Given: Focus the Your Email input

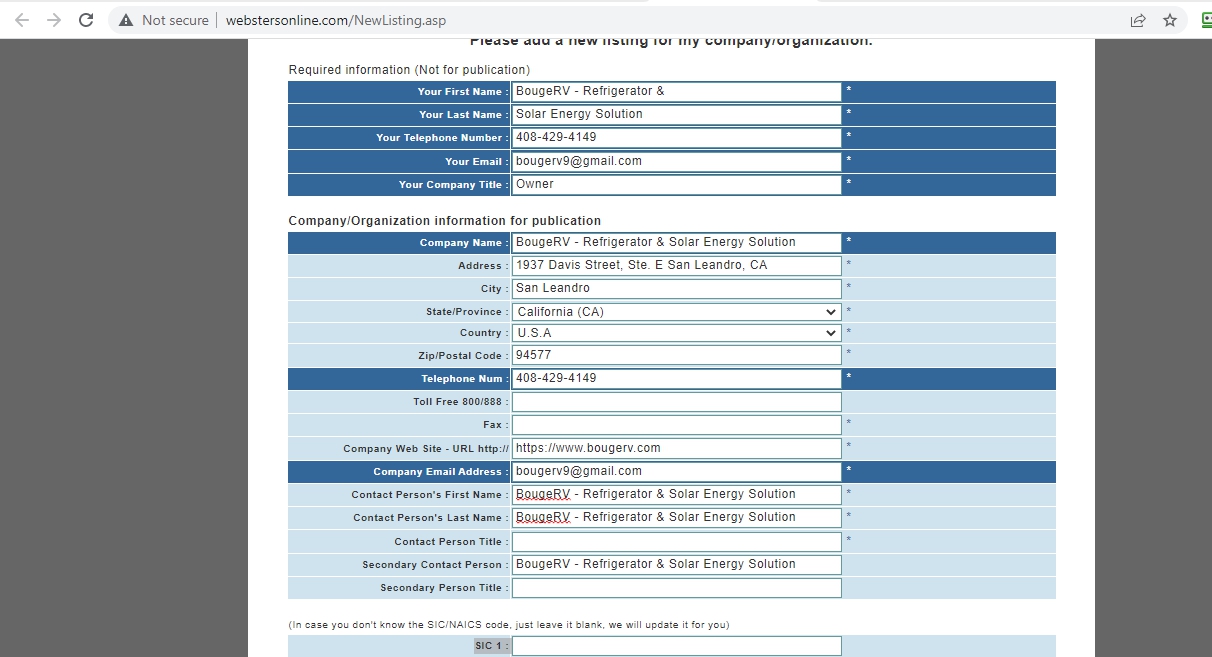Looking at the screenshot, I should tap(676, 161).
